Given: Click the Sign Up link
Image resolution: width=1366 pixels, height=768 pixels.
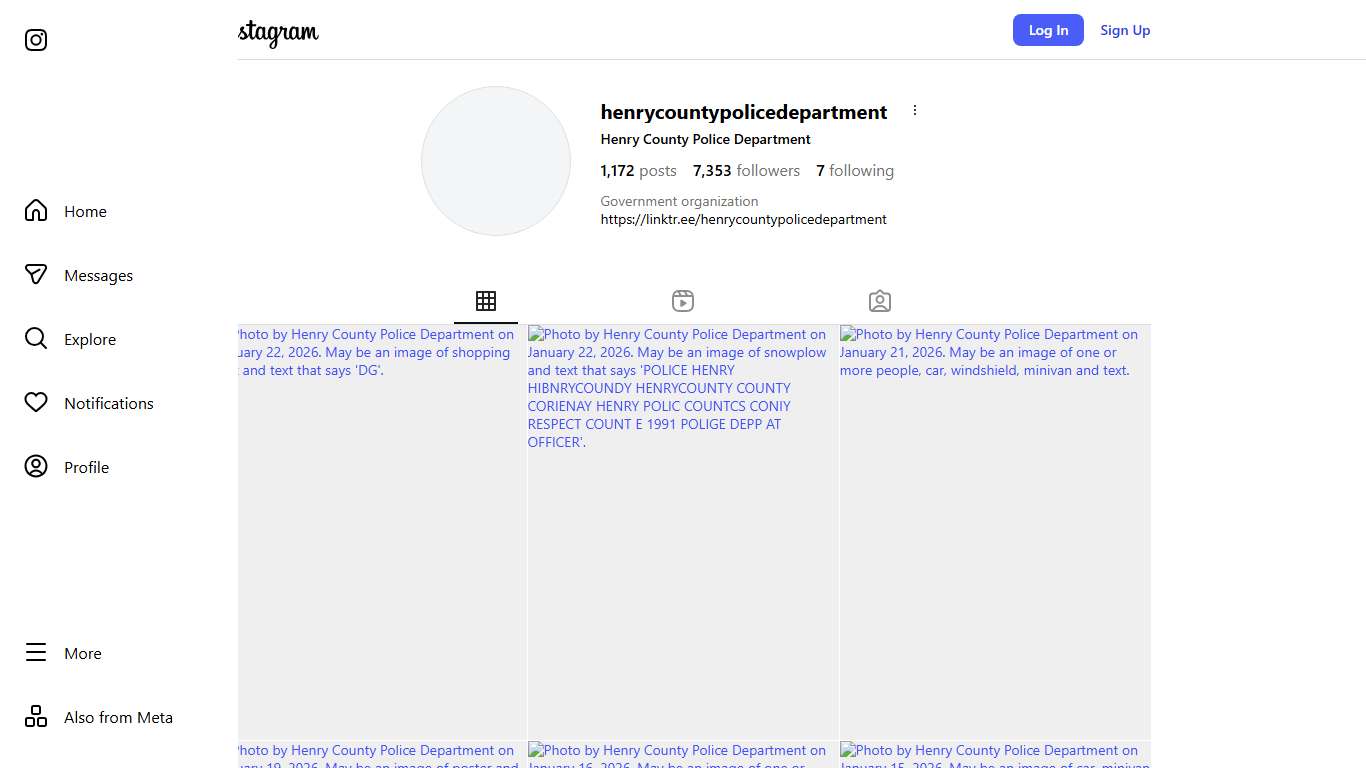Looking at the screenshot, I should click(x=1125, y=30).
